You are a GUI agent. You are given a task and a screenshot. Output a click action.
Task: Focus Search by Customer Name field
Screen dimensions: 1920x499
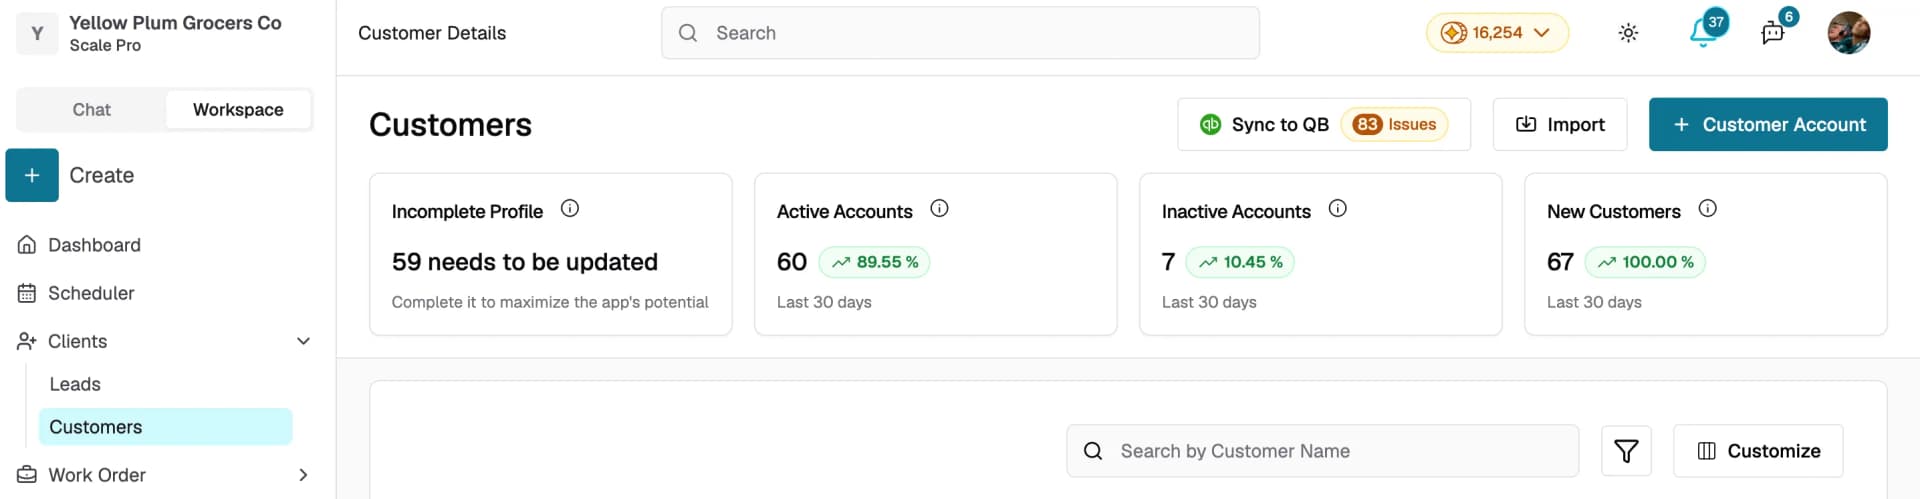click(x=1322, y=451)
